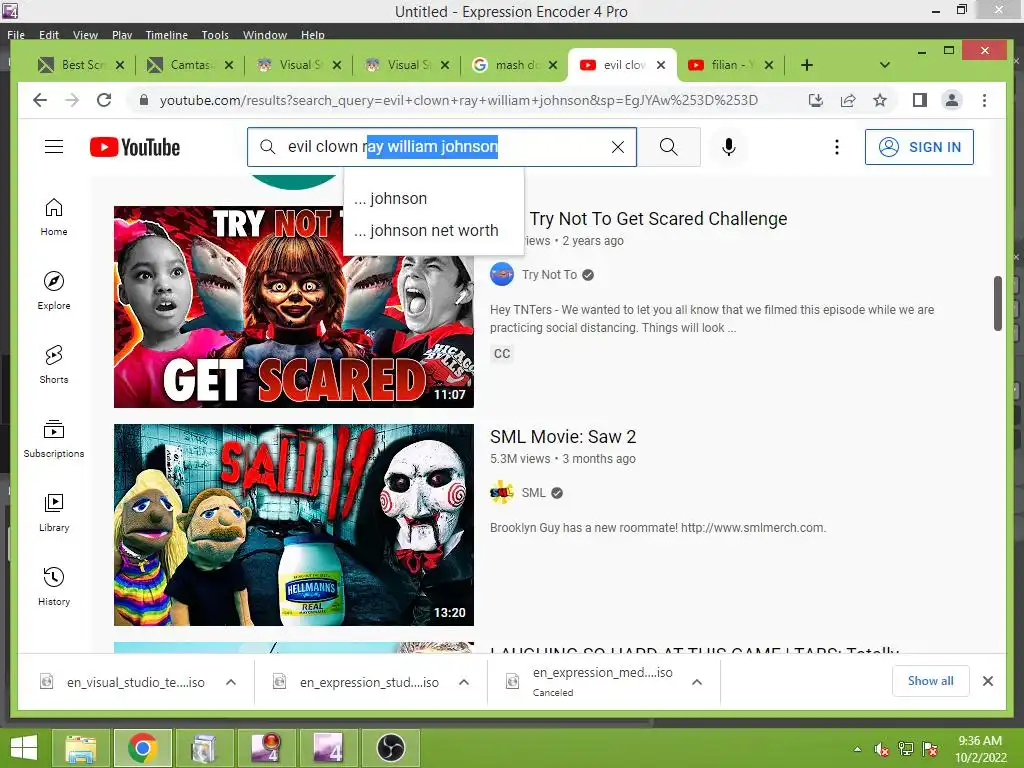The width and height of the screenshot is (1024, 768).
Task: Open File Explorer from taskbar
Action: point(80,748)
